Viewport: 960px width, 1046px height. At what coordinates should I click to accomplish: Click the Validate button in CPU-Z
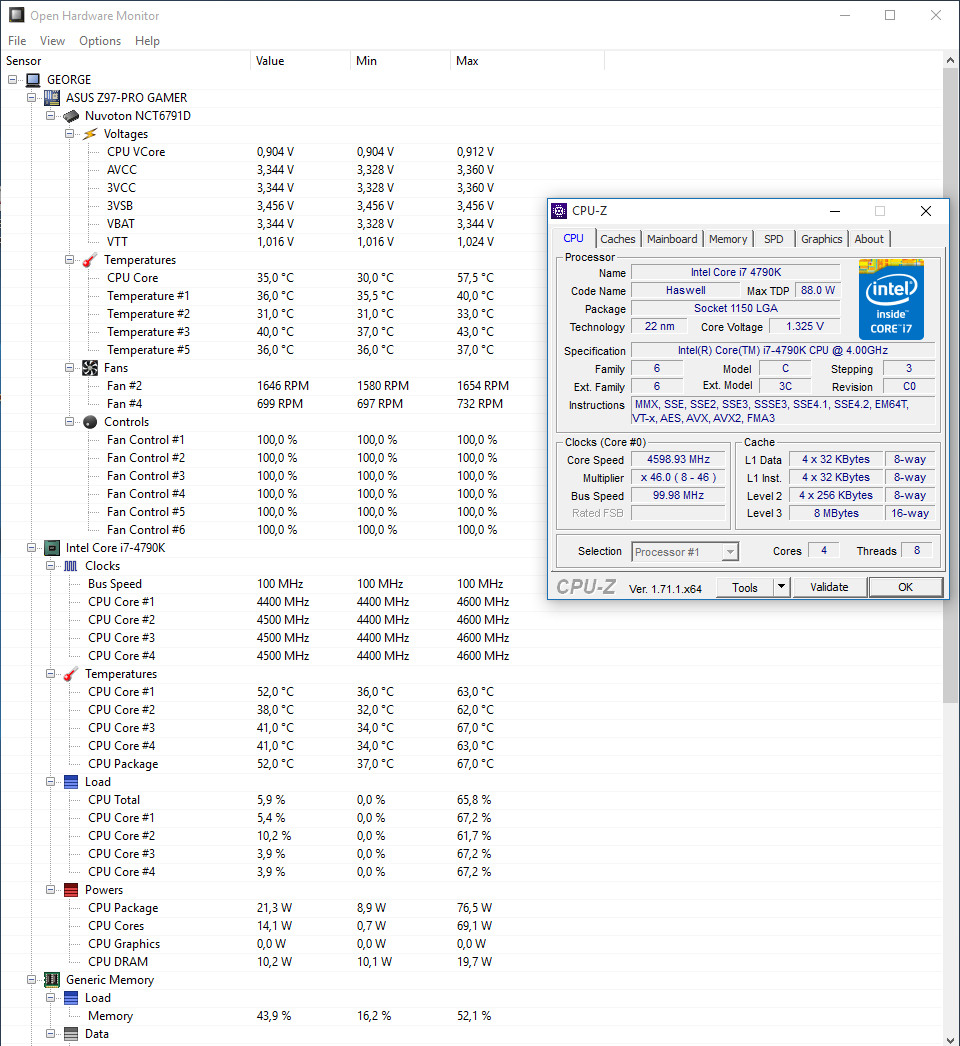click(x=829, y=587)
